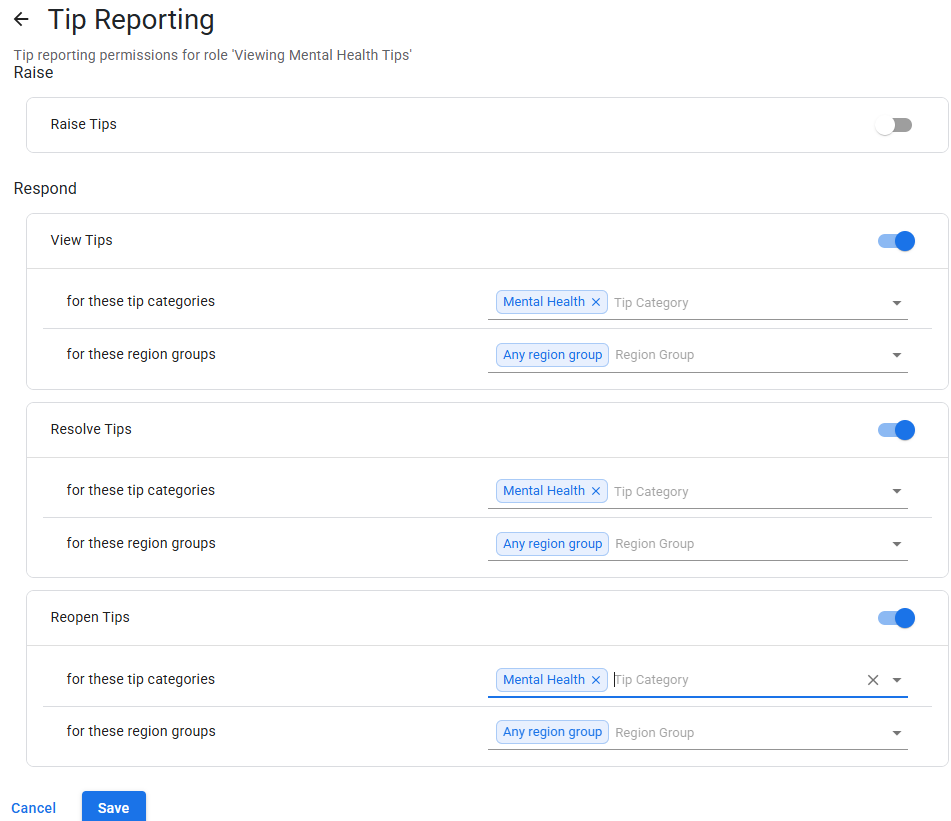Click the View Tips label
Screen dimensions: 951x821
pos(81,240)
